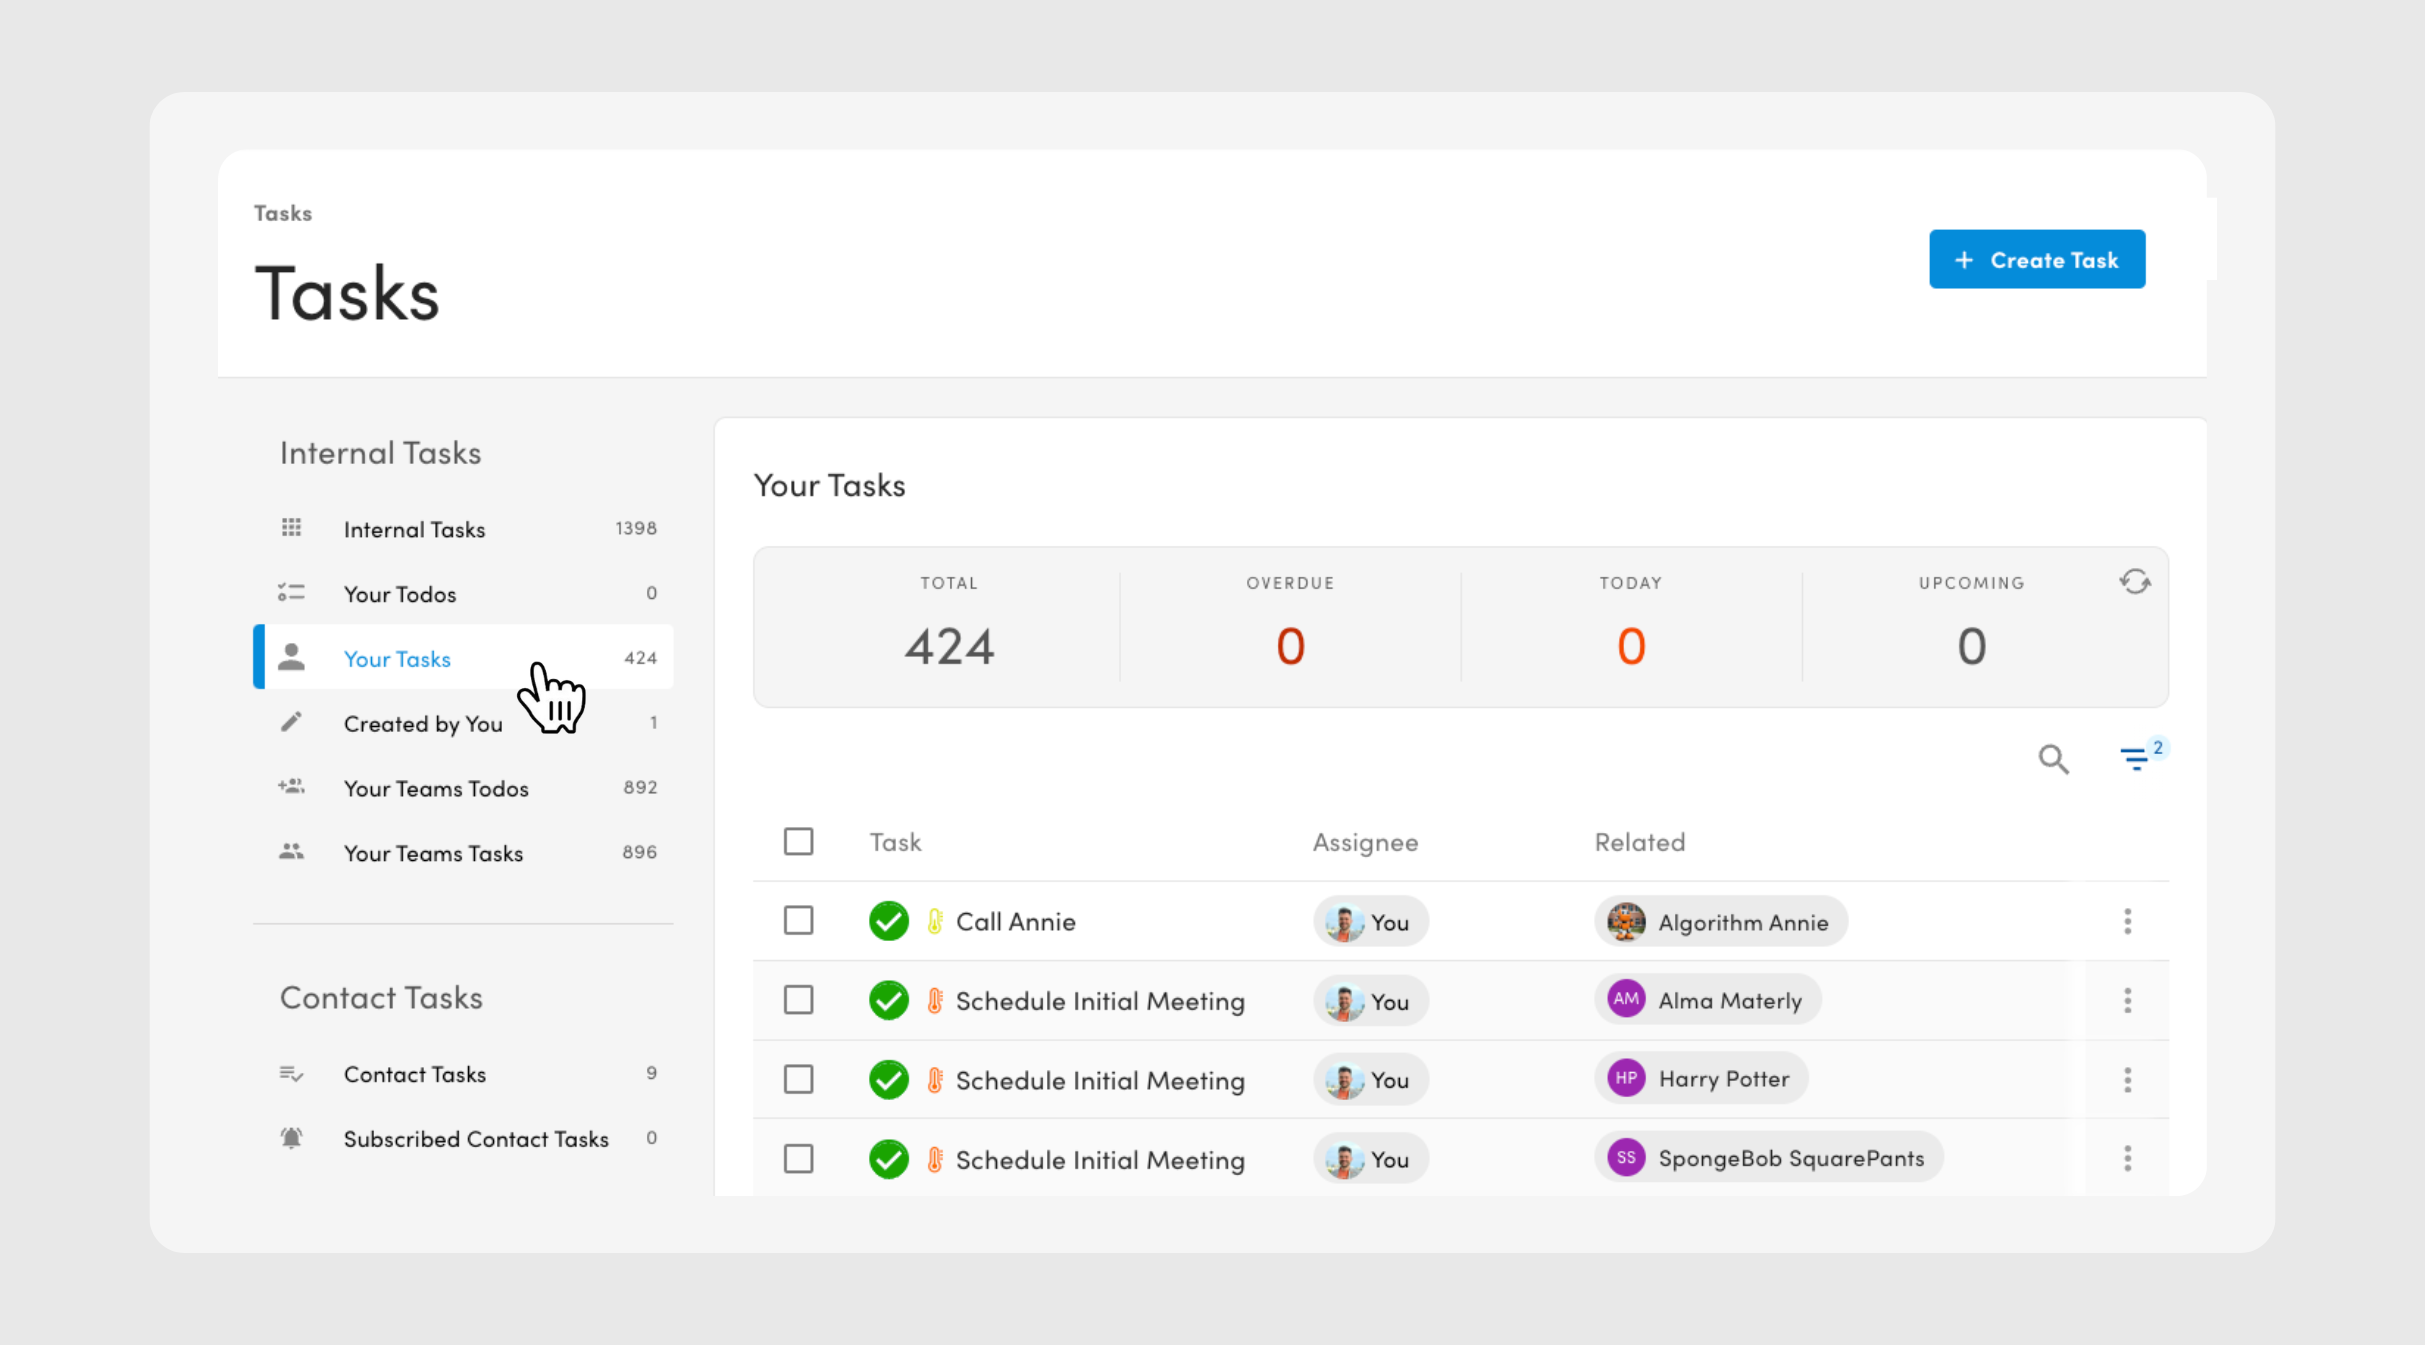Screen dimensions: 2425x1345
Task: Click the Internal Tasks grid icon
Action: pos(291,528)
